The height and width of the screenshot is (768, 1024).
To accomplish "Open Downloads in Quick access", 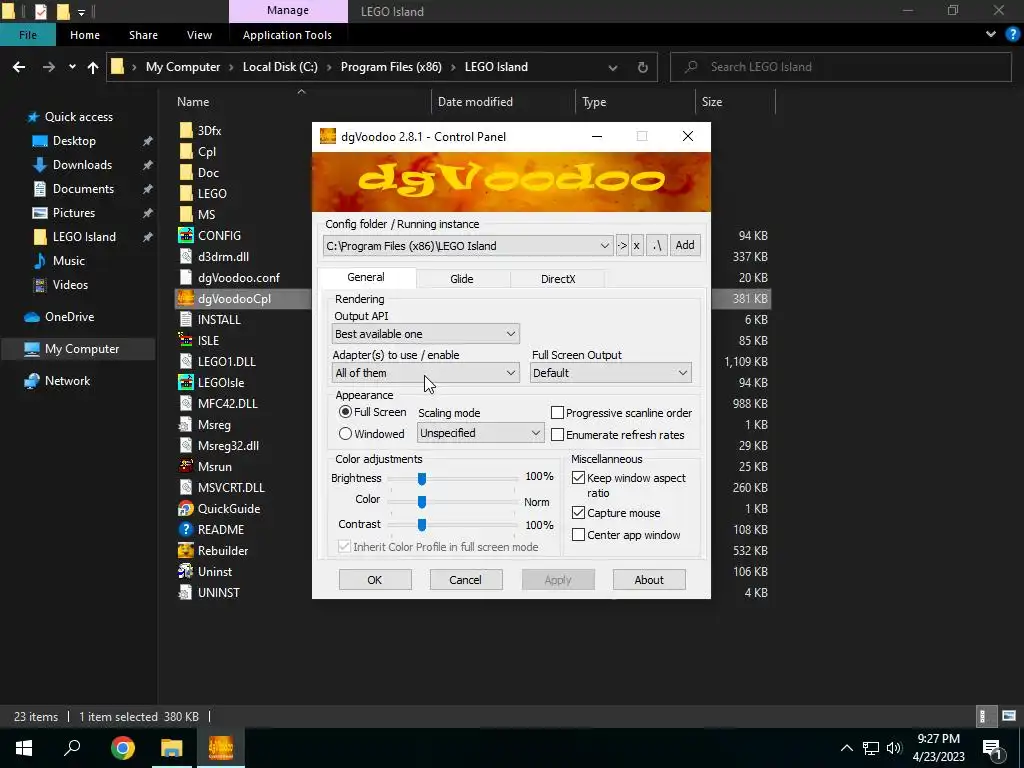I will click(82, 165).
